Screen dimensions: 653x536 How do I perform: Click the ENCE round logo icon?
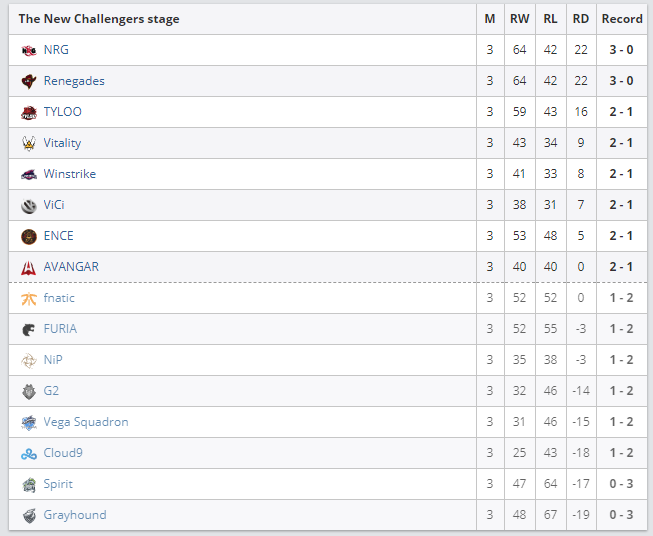[29, 237]
